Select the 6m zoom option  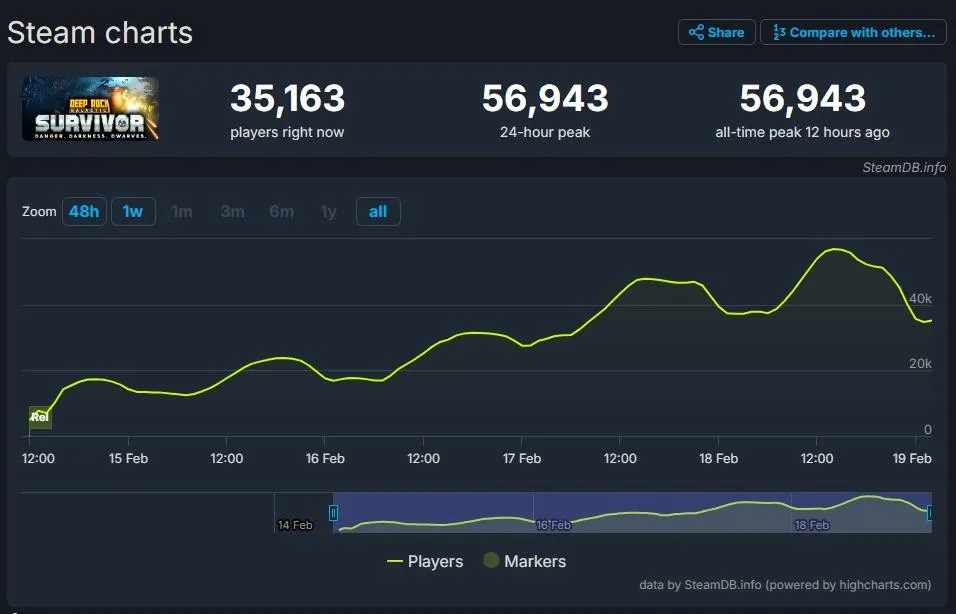click(282, 212)
